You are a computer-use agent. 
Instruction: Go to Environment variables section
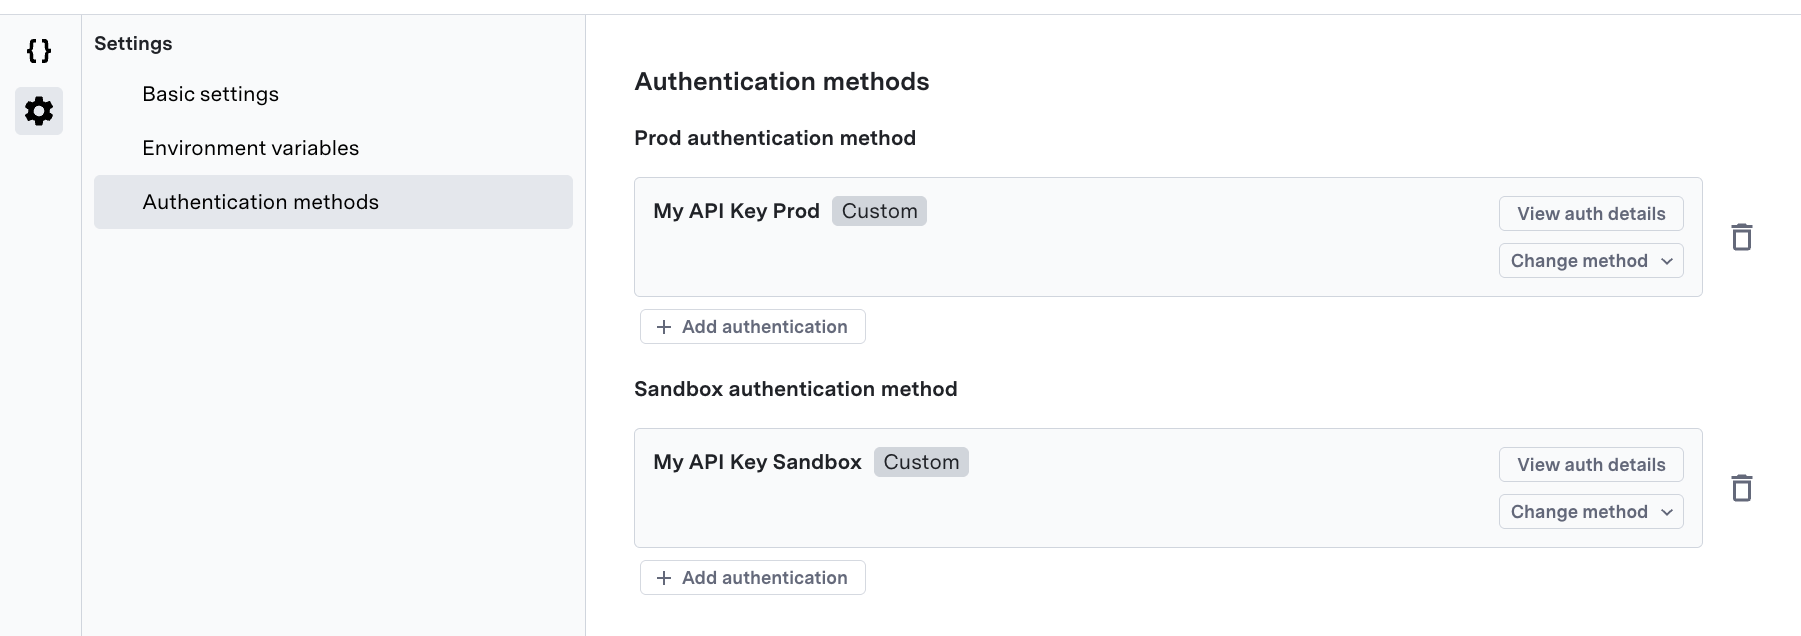click(250, 148)
